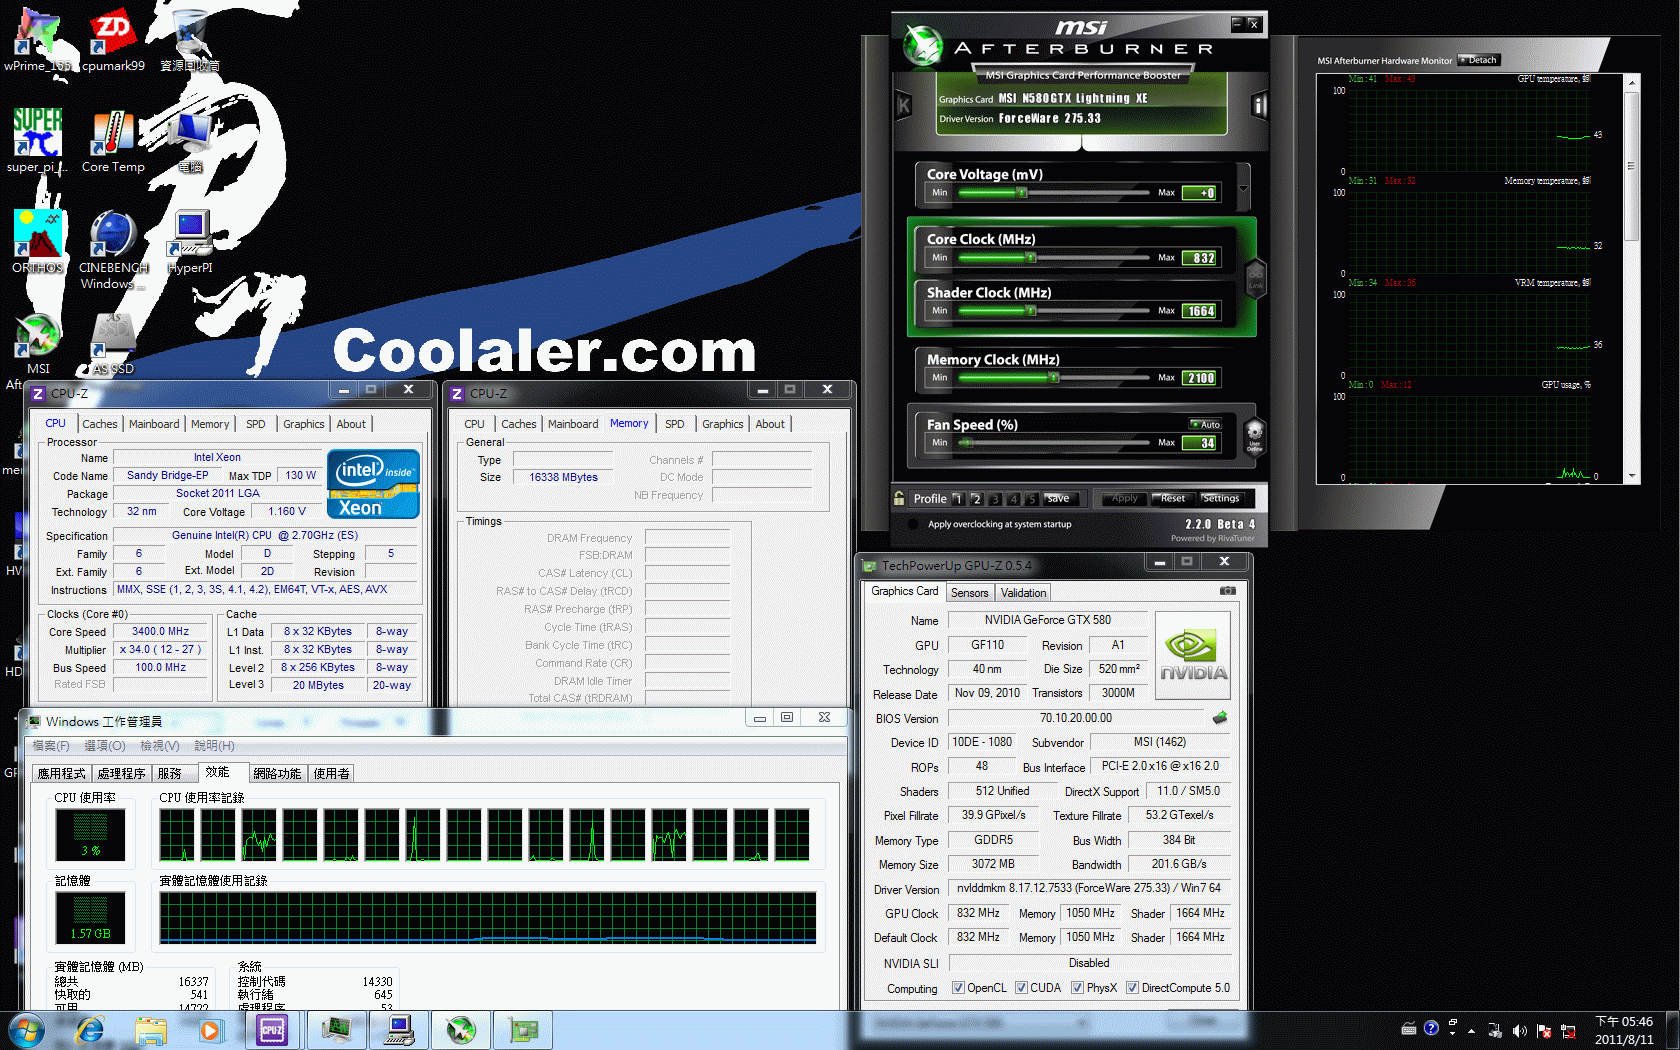Click the GPU-Z screenshot camera icon
This screenshot has height=1050, width=1680.
pyautogui.click(x=1227, y=591)
